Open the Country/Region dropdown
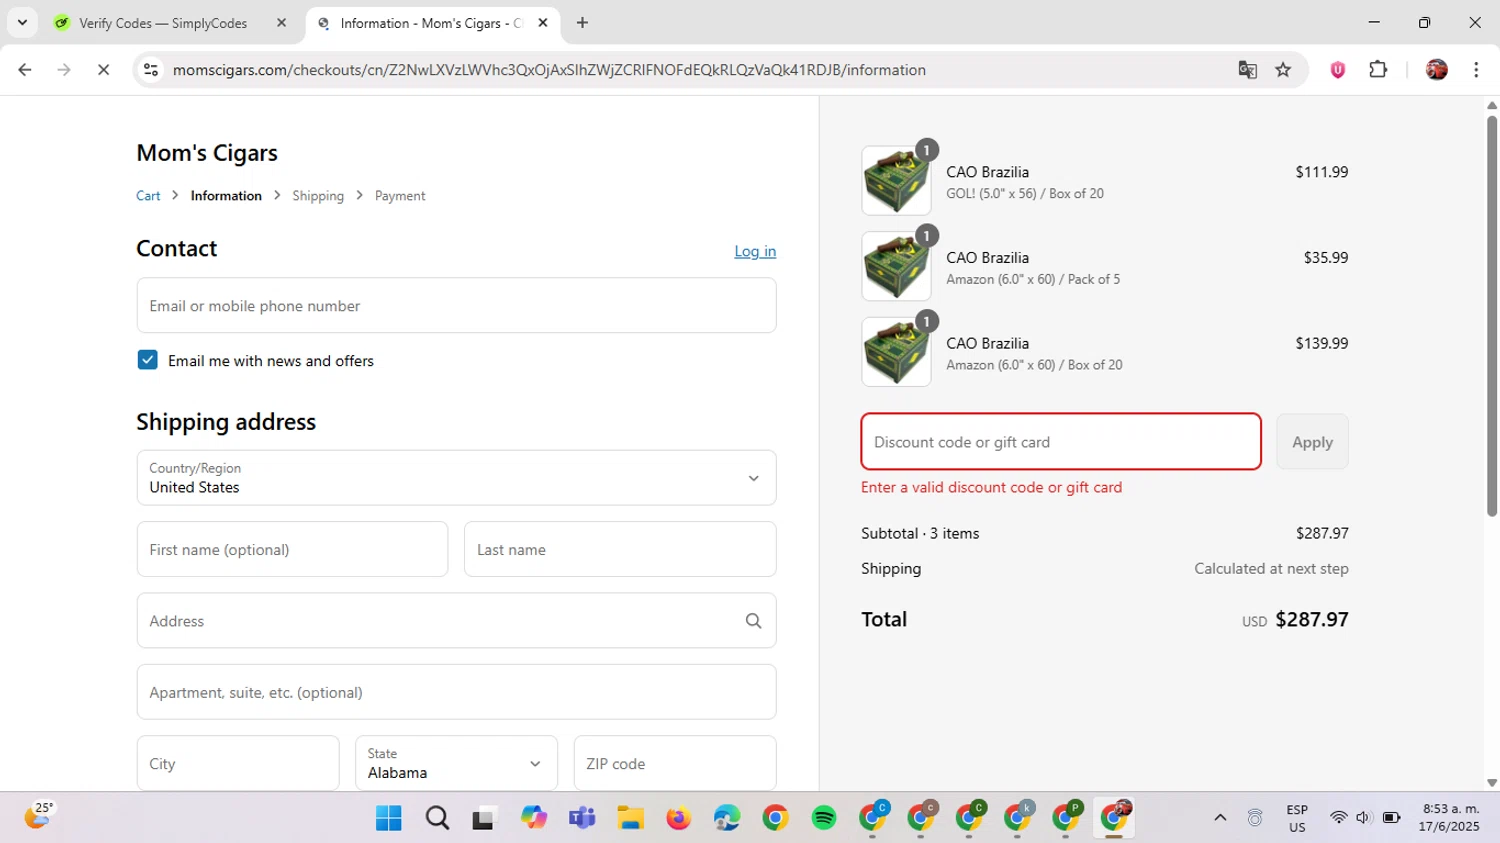The width and height of the screenshot is (1500, 843). 456,477
